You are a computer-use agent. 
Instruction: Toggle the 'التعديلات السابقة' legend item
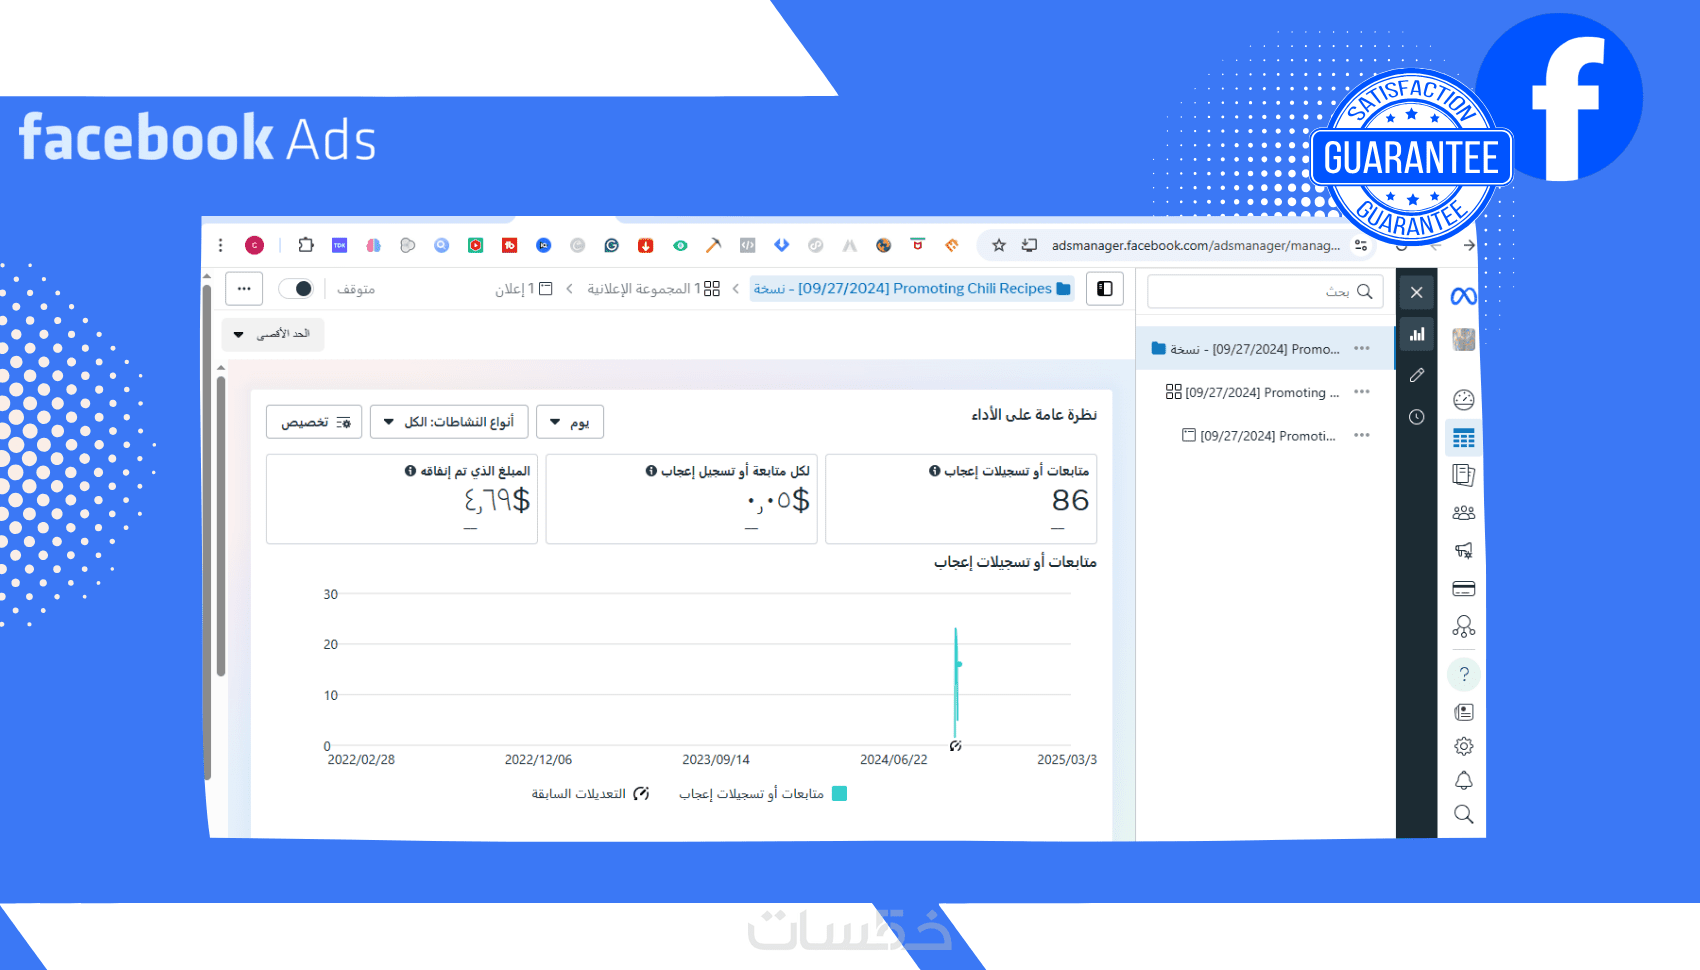591,794
